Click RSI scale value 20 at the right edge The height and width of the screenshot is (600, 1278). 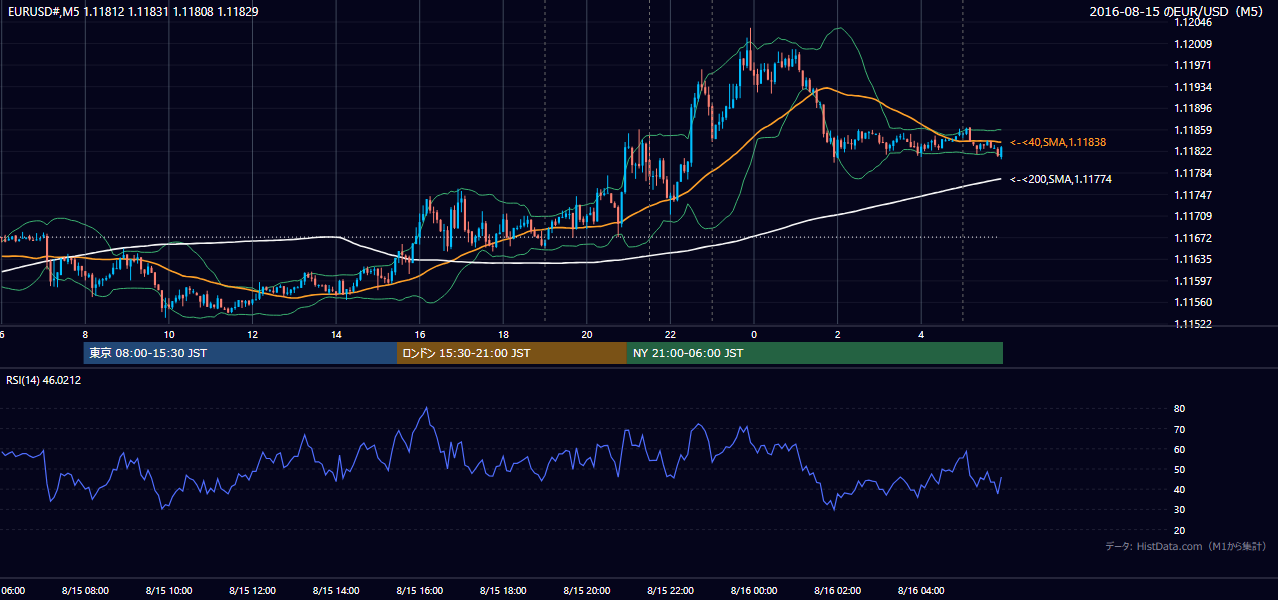pyautogui.click(x=1180, y=530)
